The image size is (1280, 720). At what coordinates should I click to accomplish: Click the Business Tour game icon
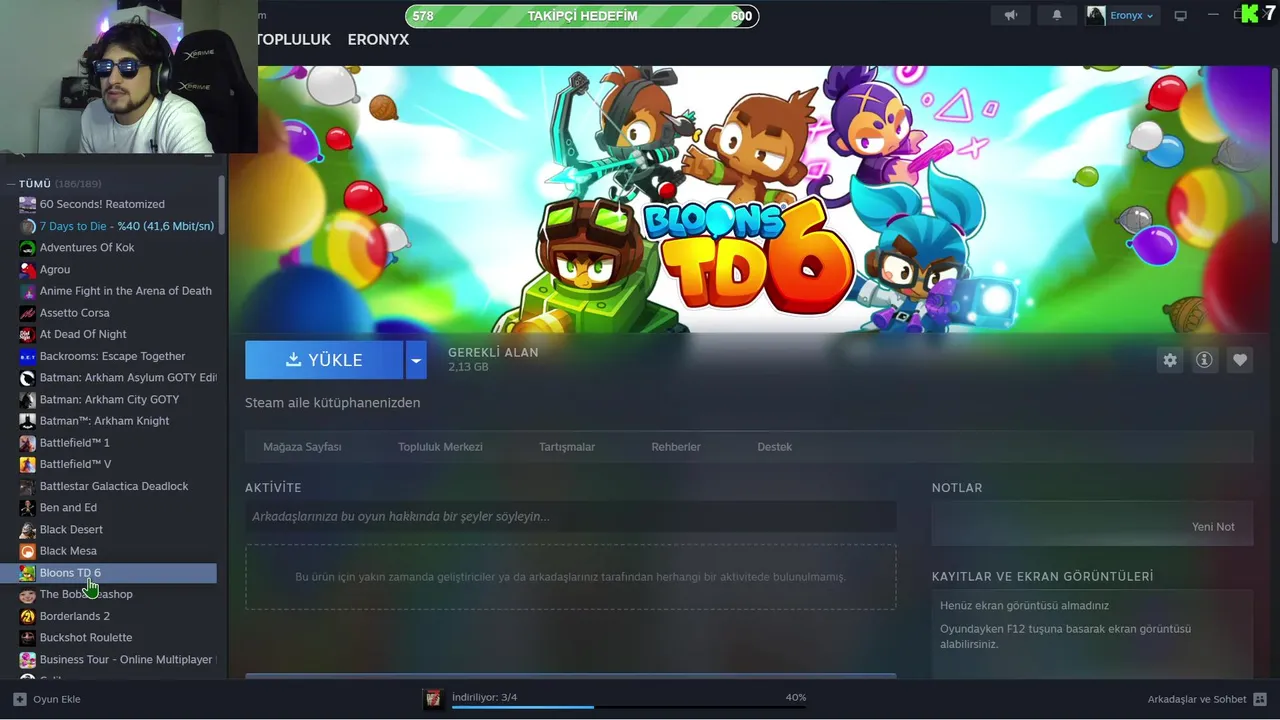28,659
